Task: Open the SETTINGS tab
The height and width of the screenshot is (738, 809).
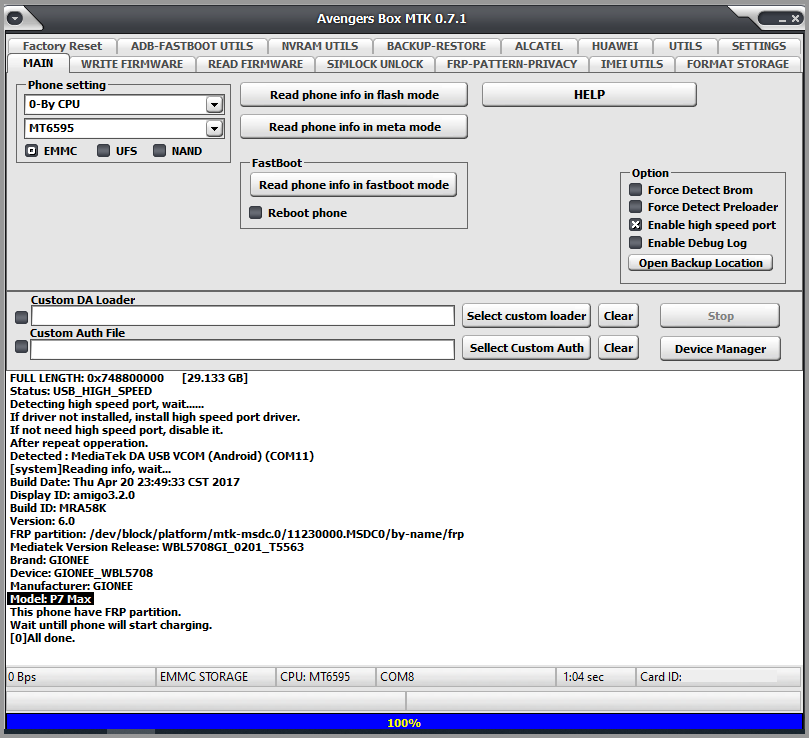Action: pos(759,46)
